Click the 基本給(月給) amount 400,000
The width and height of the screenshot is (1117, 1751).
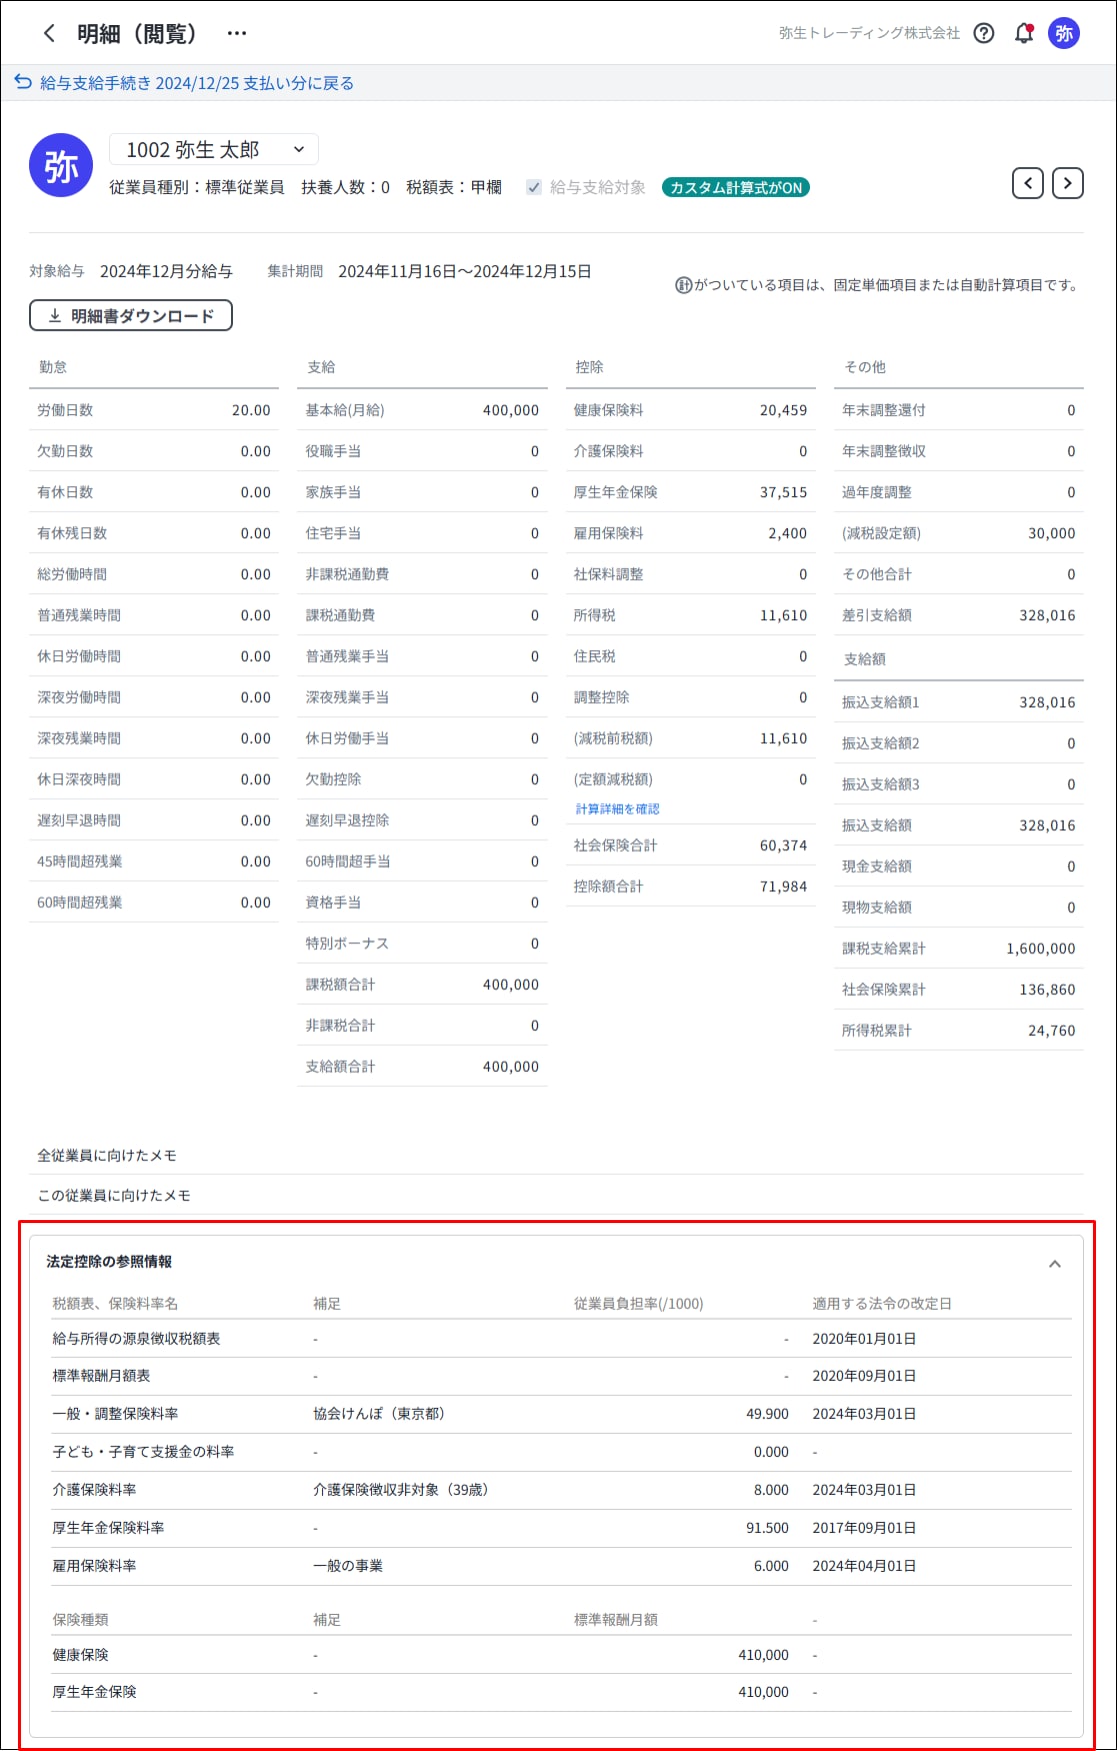click(x=510, y=411)
